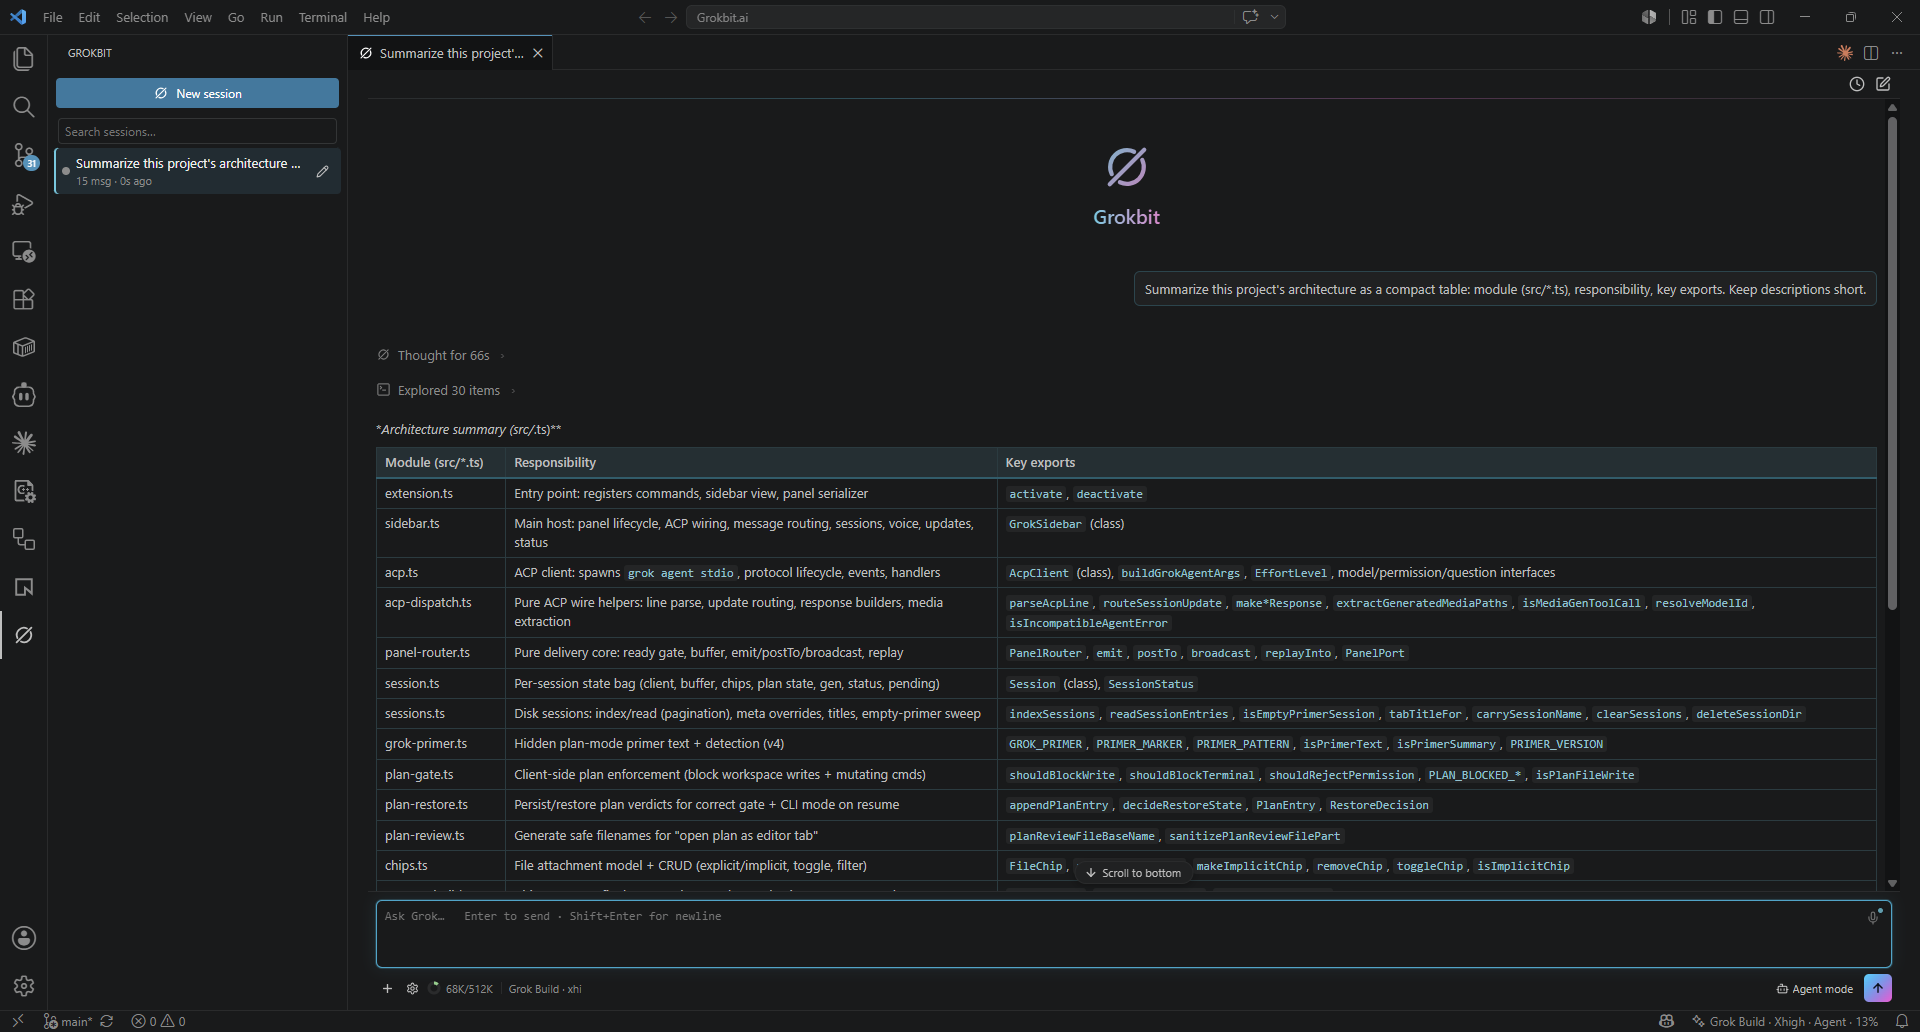Image resolution: width=1920 pixels, height=1032 pixels.
Task: Add attachment with plus icon
Action: 387,989
